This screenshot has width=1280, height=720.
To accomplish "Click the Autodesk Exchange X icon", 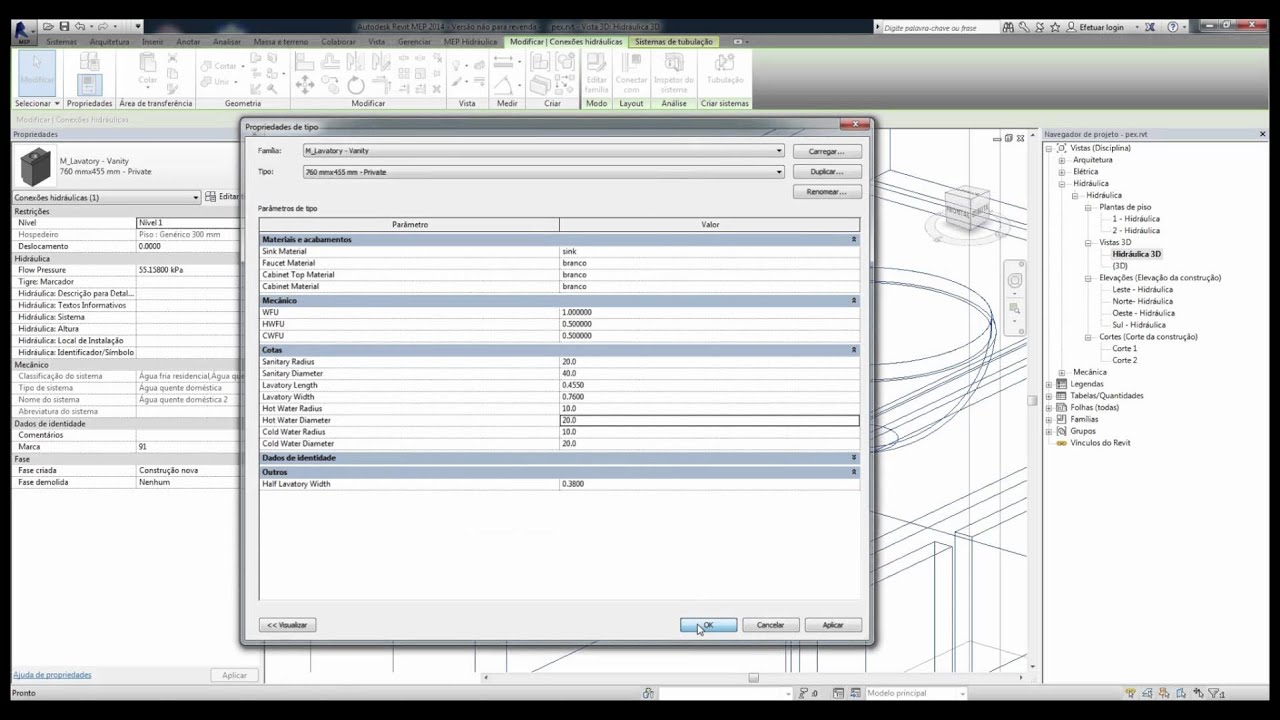I will 1148,27.
